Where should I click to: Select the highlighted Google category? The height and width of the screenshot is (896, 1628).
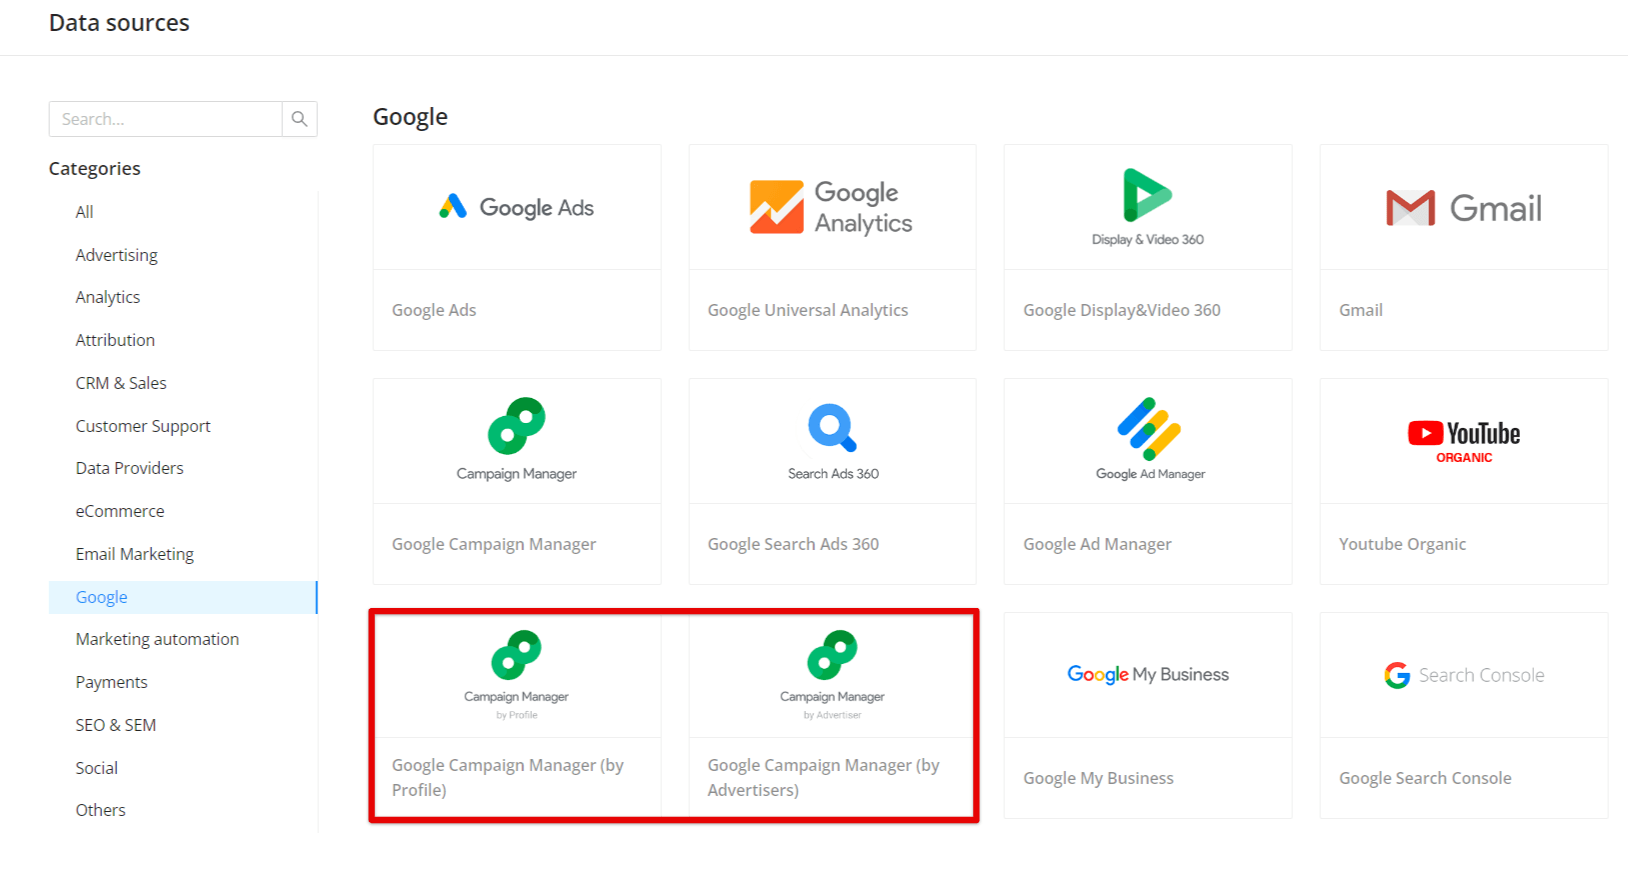click(x=183, y=597)
